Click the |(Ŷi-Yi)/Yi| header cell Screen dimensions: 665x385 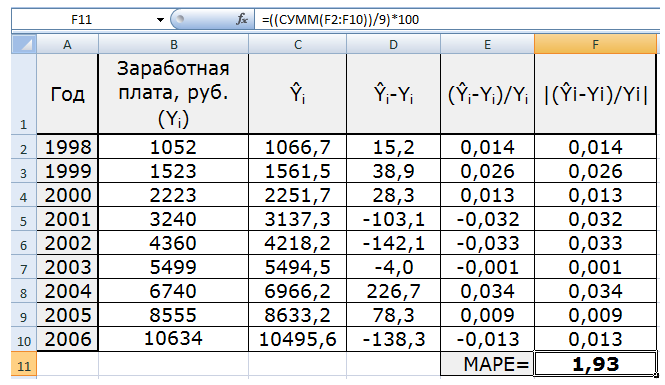click(595, 94)
